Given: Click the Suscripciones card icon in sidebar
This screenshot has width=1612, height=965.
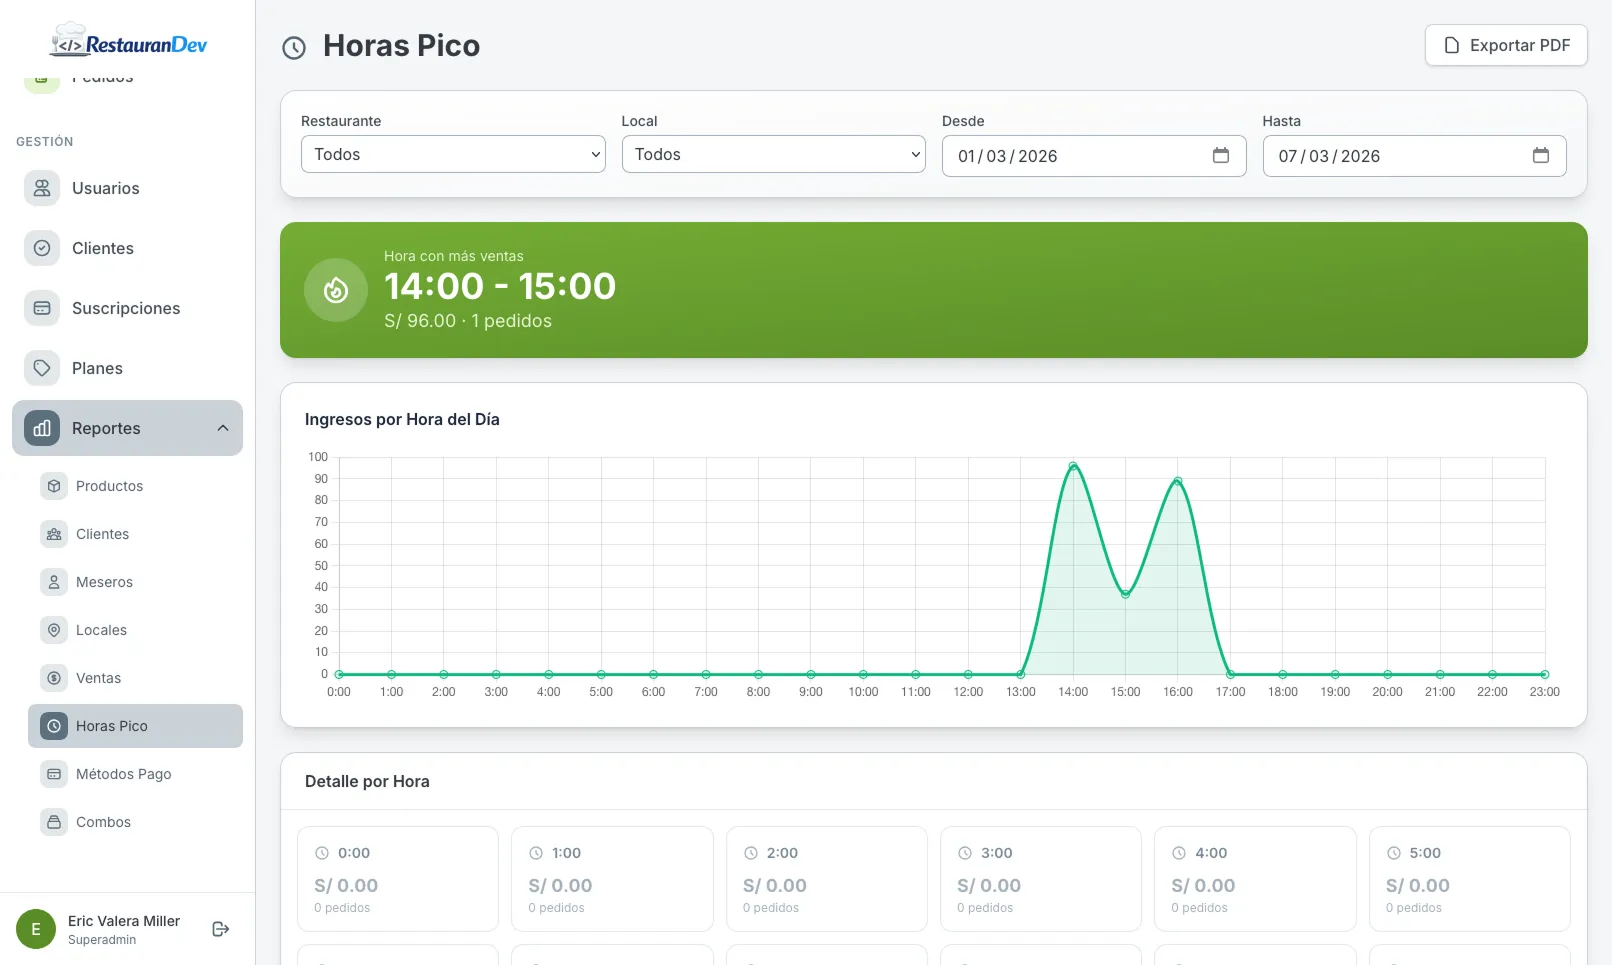Looking at the screenshot, I should pyautogui.click(x=42, y=308).
